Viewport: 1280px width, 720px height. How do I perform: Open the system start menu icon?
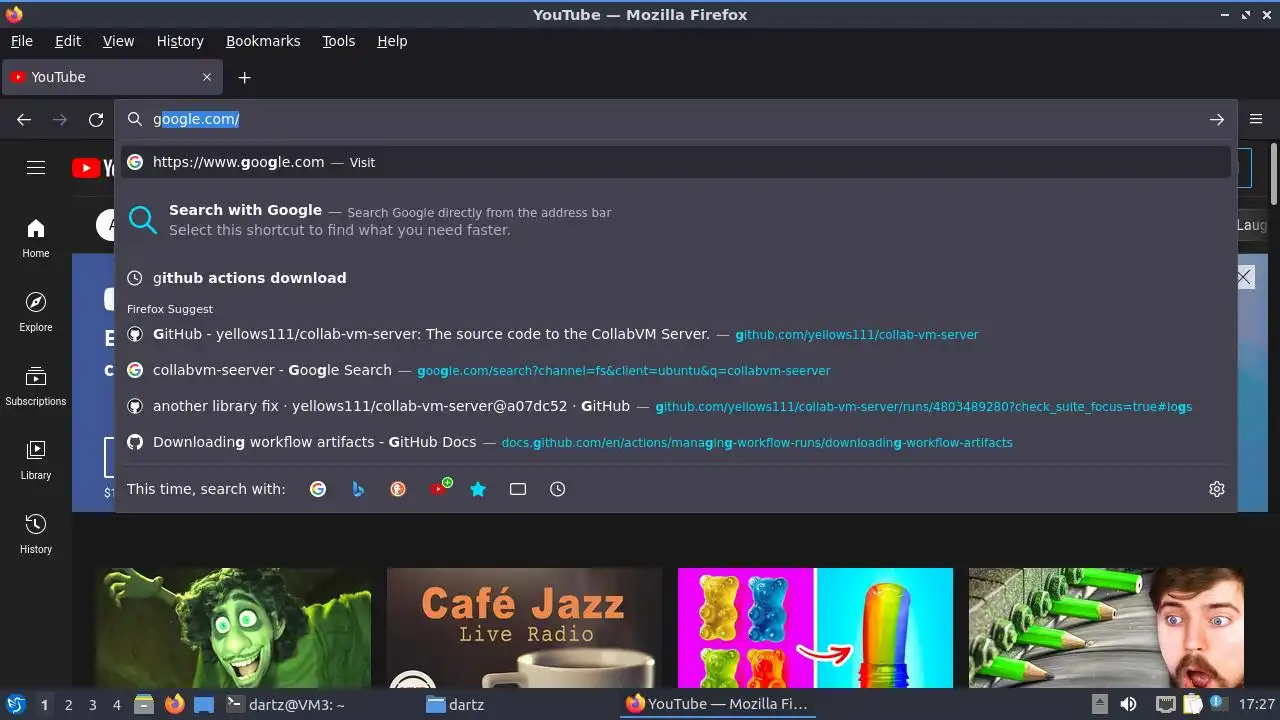15,704
